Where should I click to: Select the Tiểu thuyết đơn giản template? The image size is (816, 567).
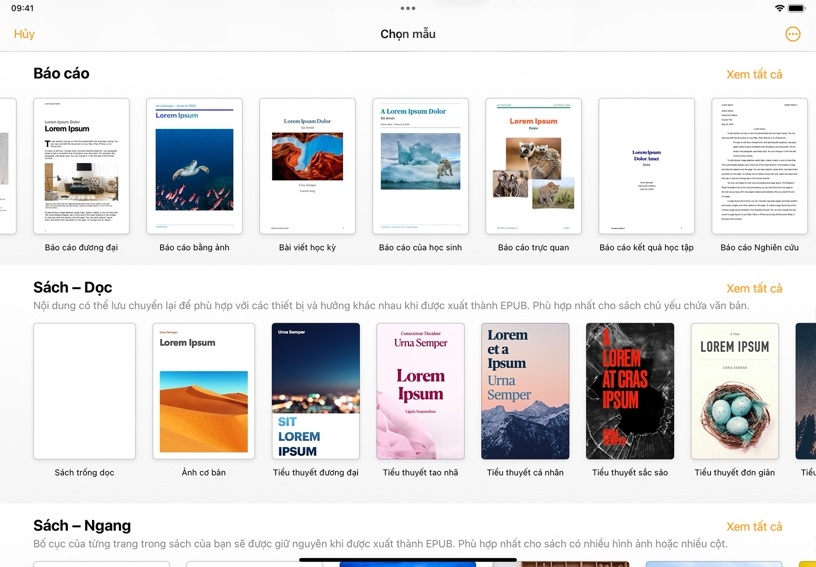(x=735, y=391)
